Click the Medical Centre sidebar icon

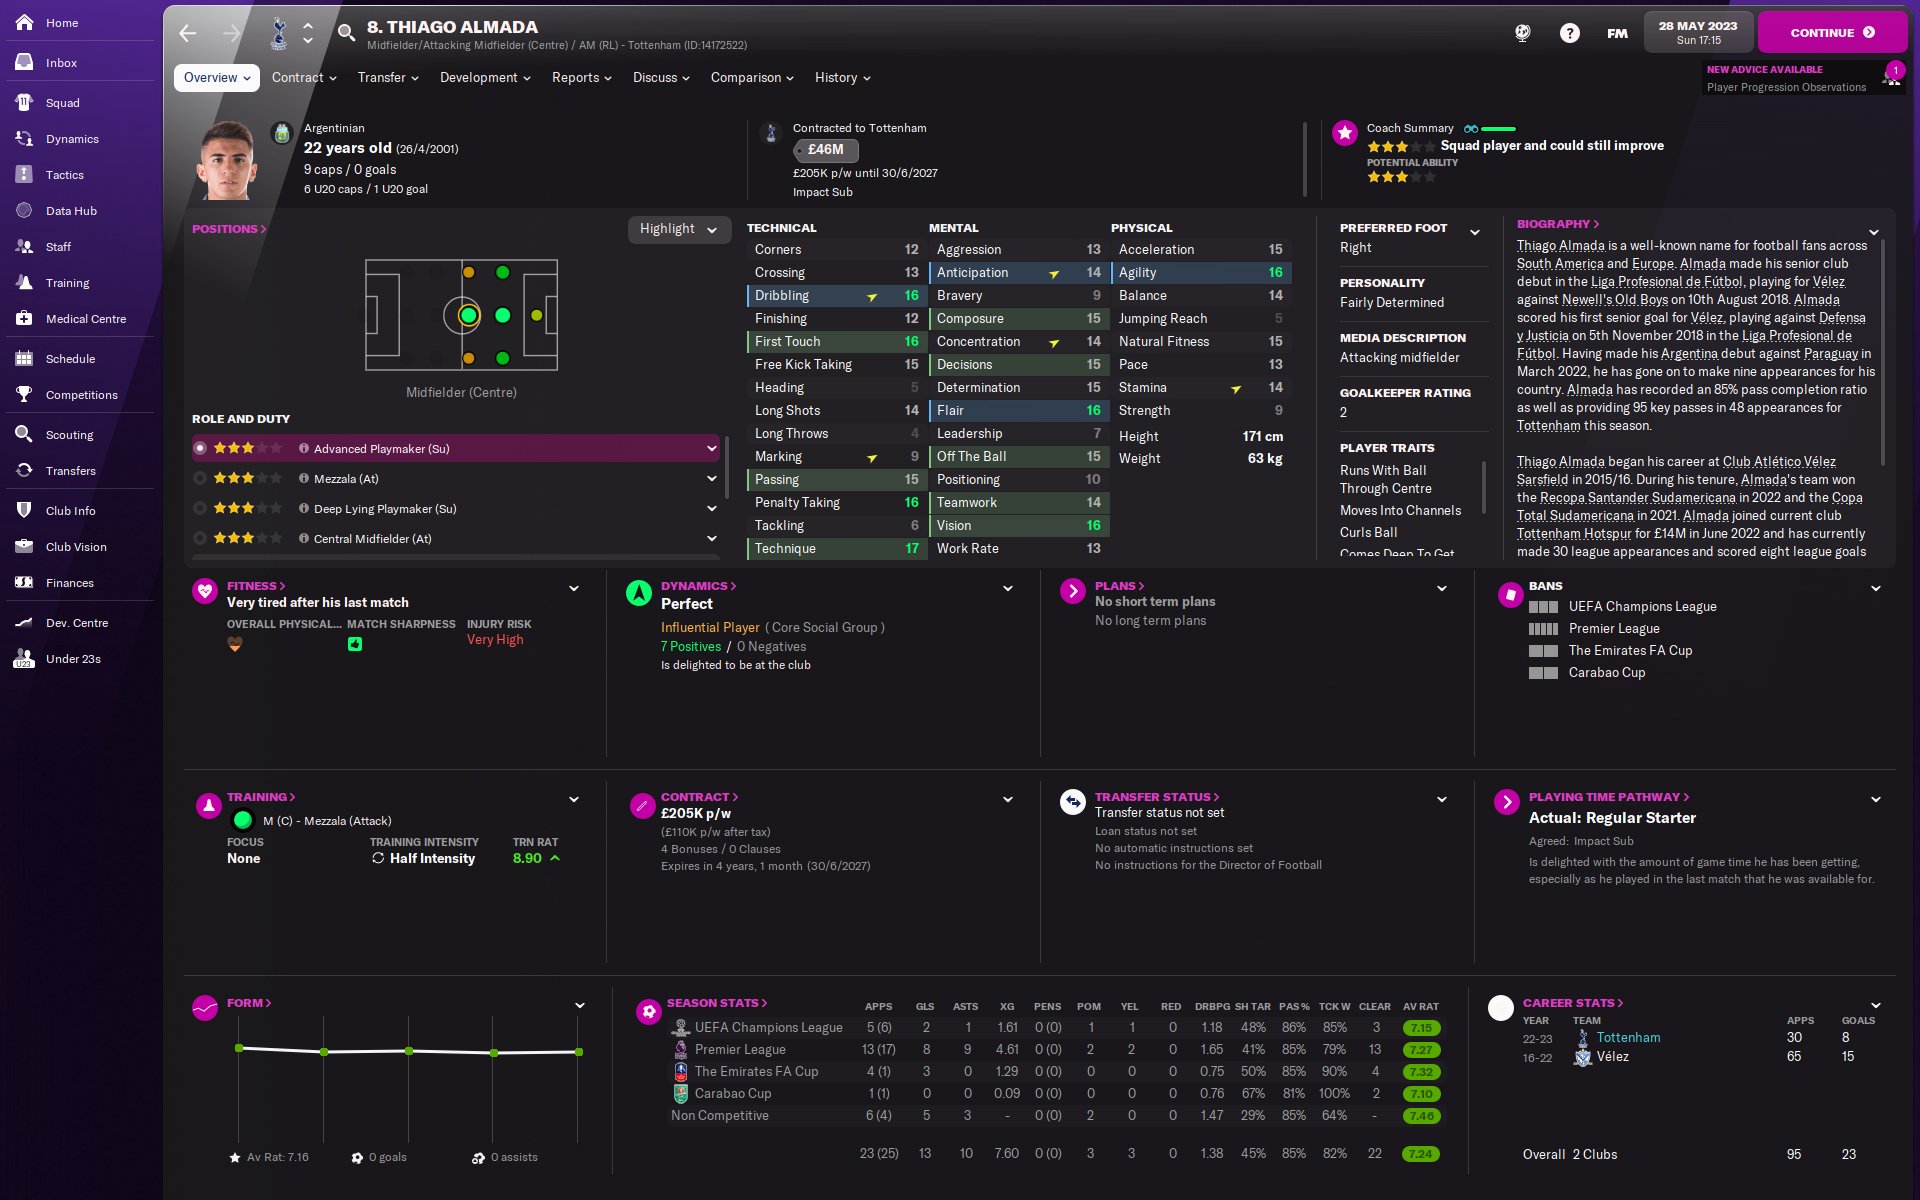pyautogui.click(x=25, y=319)
